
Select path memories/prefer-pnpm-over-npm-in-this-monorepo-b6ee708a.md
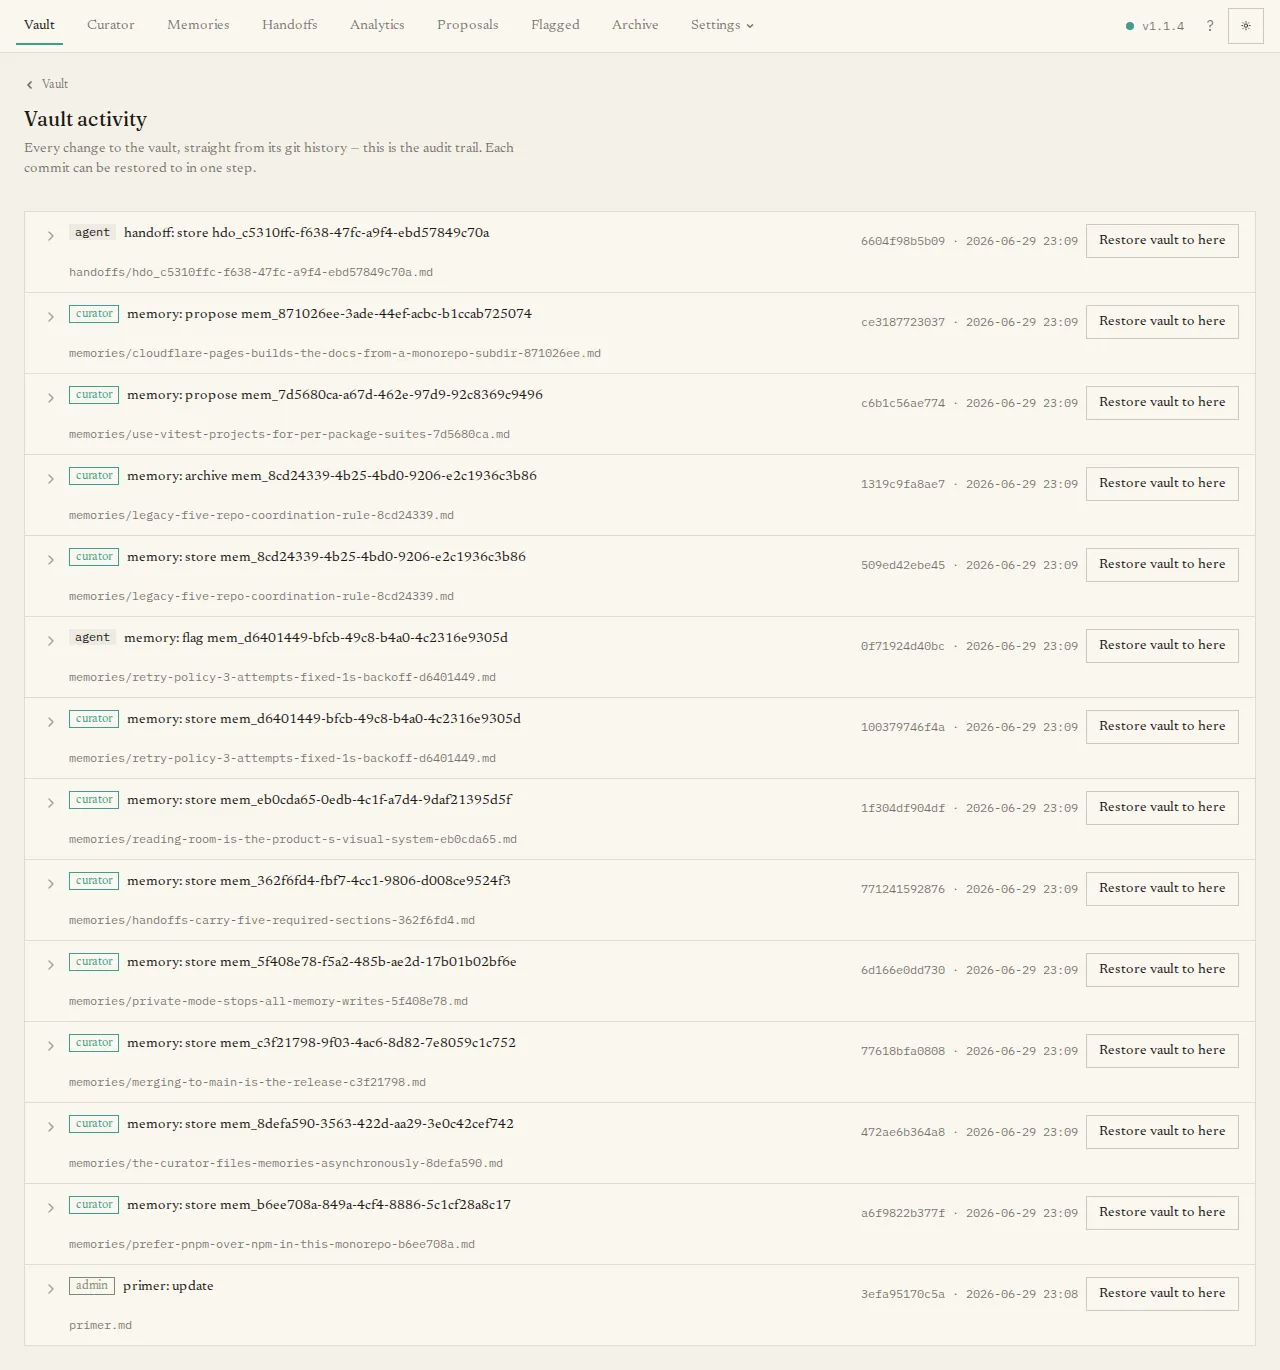point(272,1245)
